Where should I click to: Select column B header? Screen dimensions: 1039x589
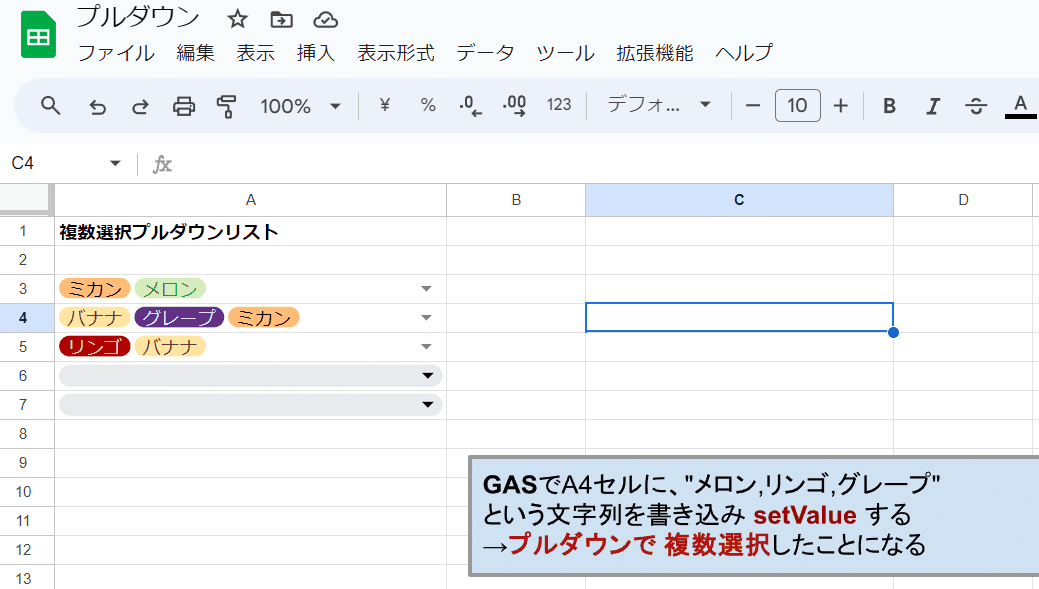pyautogui.click(x=516, y=200)
